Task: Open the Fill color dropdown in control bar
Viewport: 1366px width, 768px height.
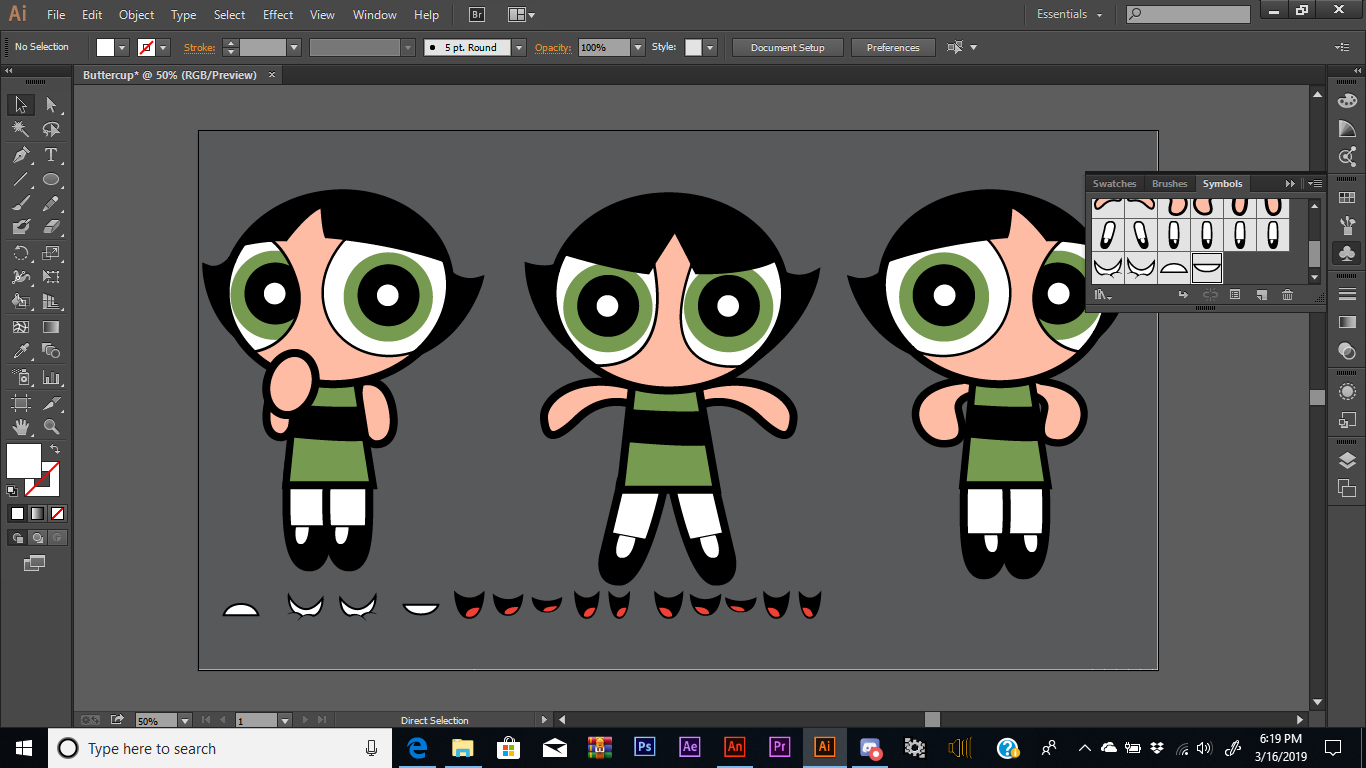Action: click(123, 47)
